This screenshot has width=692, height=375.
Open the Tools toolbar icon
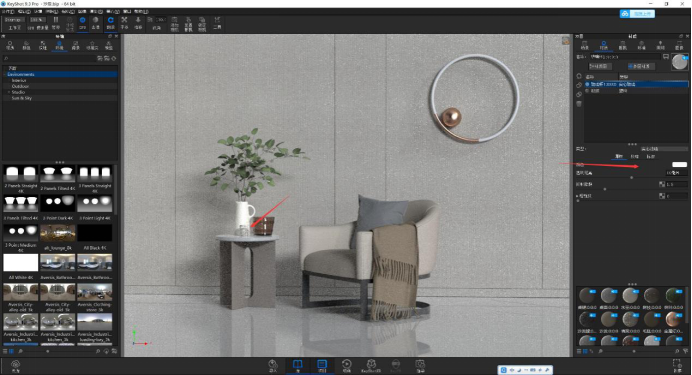(x=217, y=22)
